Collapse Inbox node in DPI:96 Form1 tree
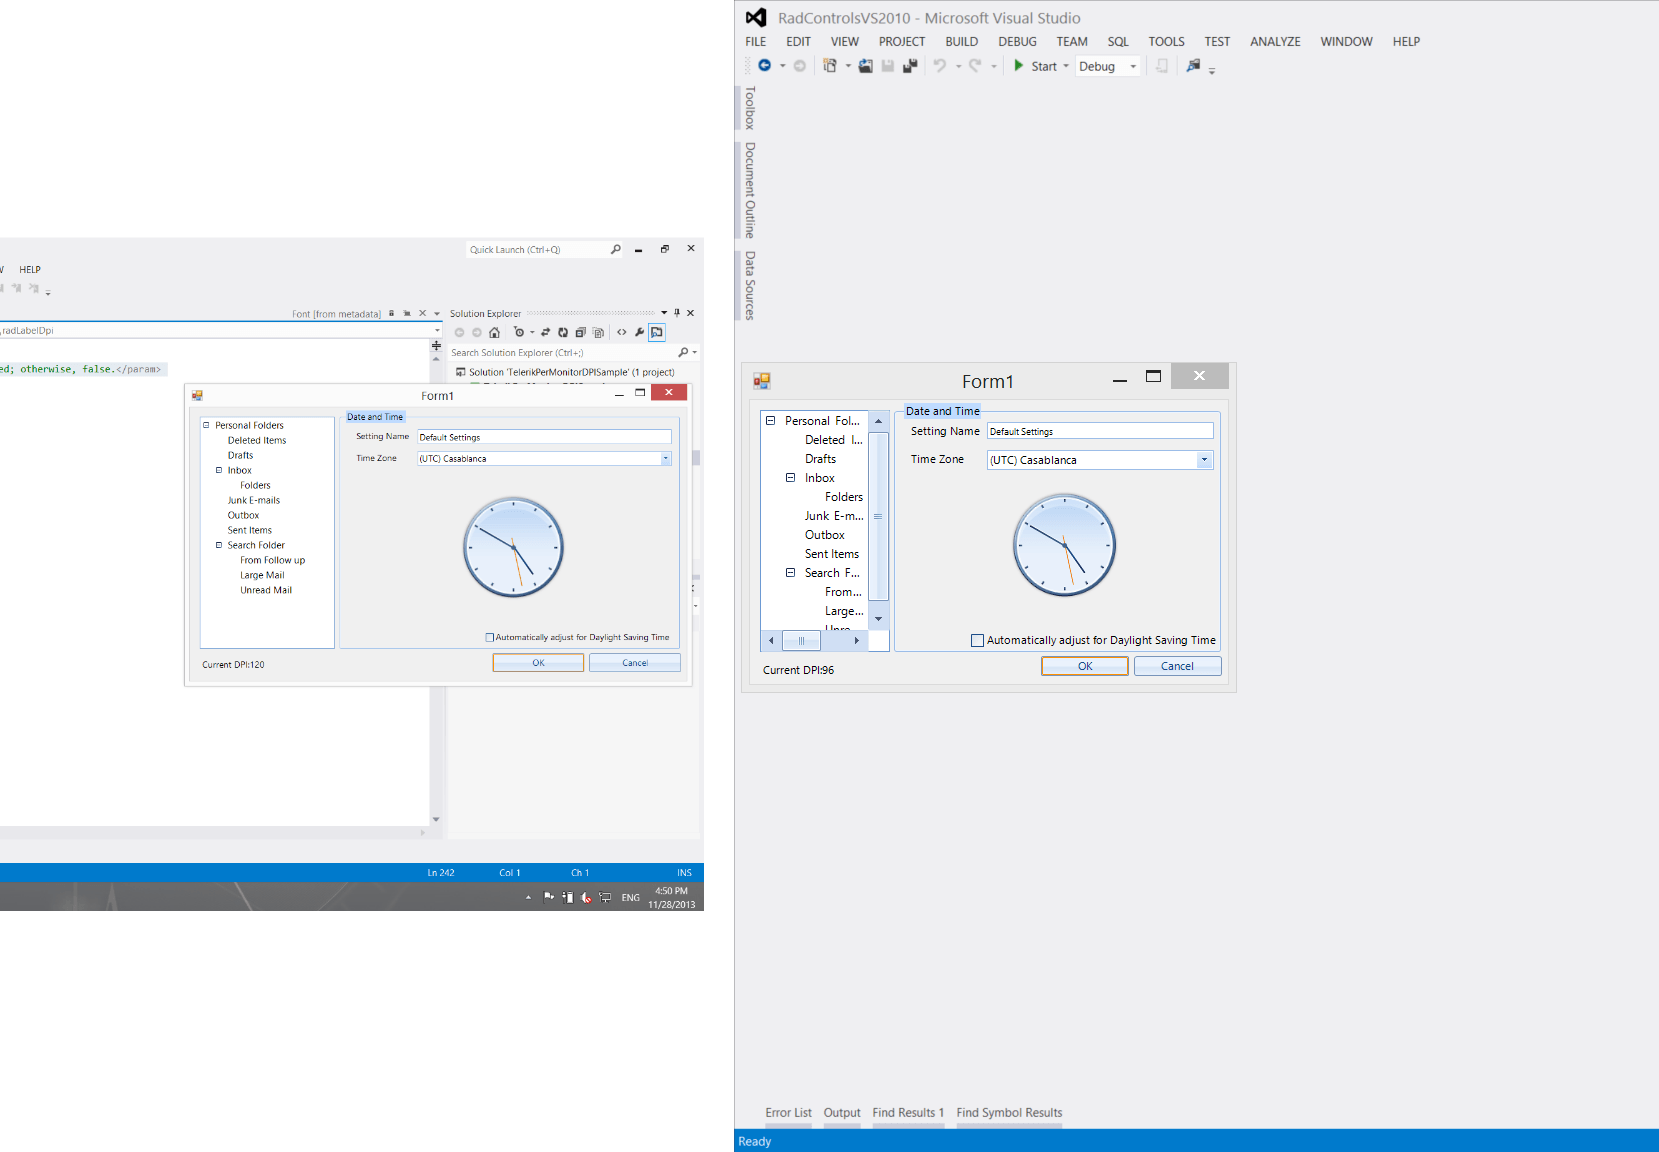 click(x=790, y=478)
